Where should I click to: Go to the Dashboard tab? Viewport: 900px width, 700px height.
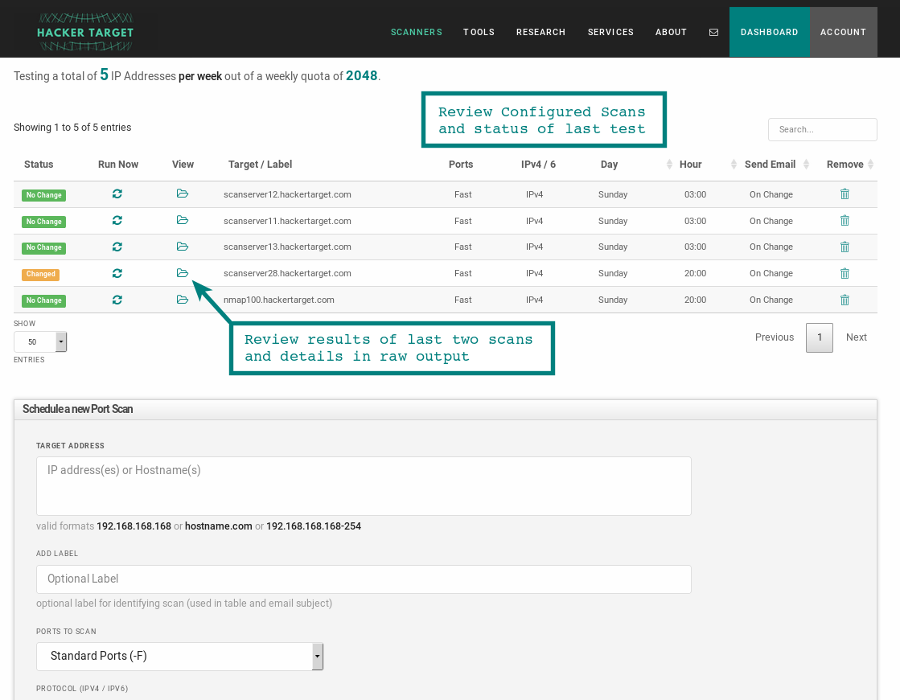pyautogui.click(x=769, y=32)
